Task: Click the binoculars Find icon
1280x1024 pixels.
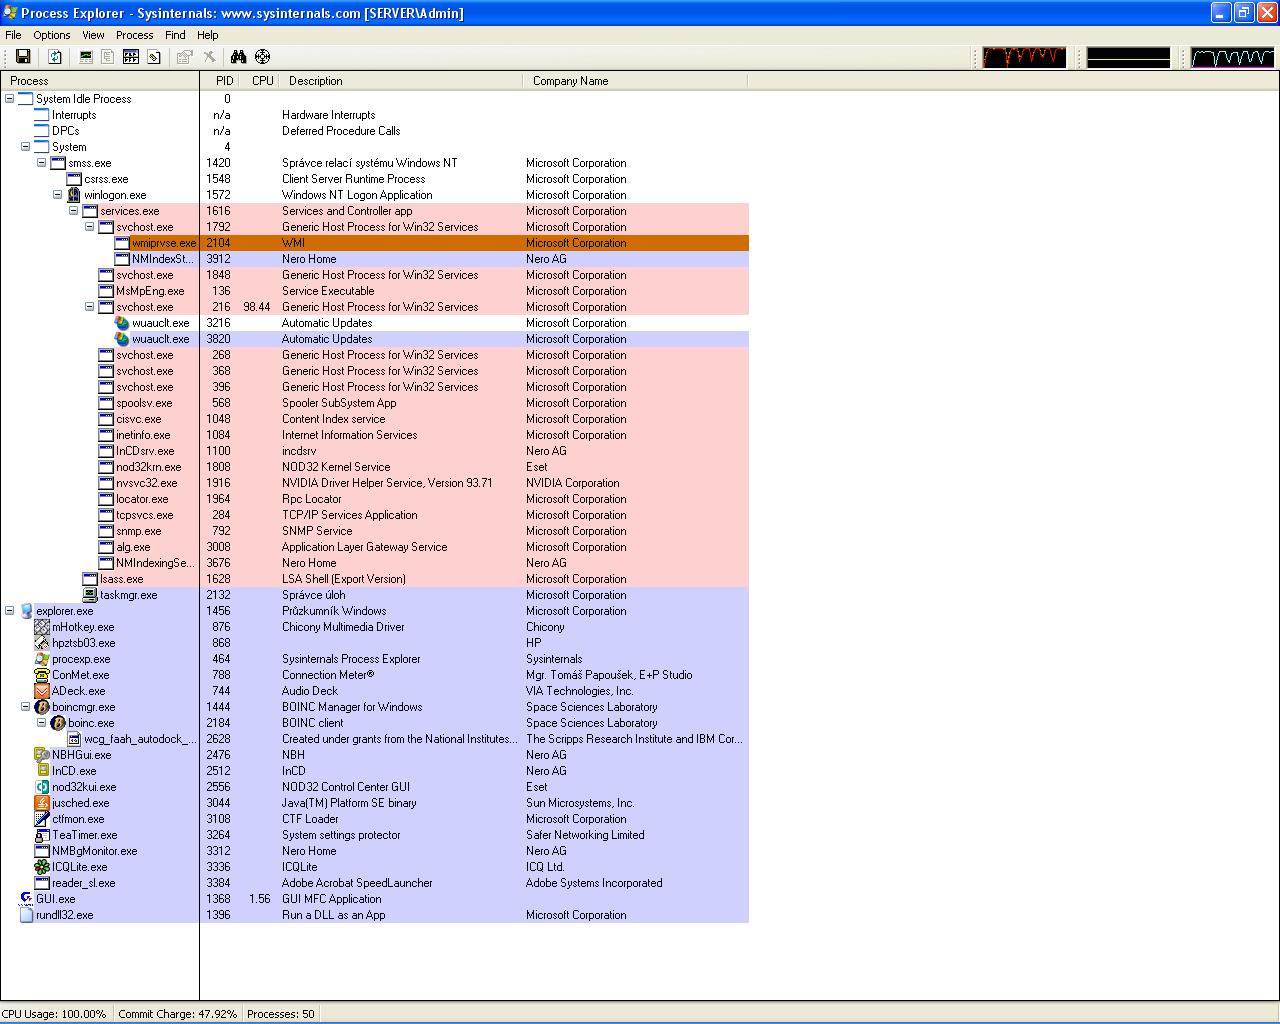Action: click(238, 57)
